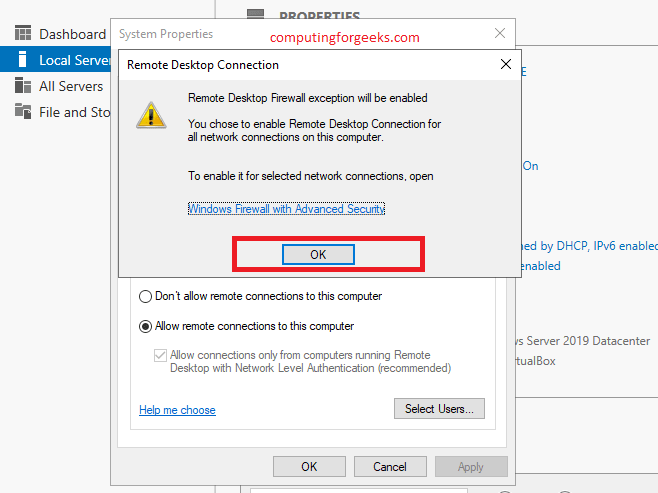Select Don't allow remote connections option
Screen dimensions: 658x493
pos(146,296)
